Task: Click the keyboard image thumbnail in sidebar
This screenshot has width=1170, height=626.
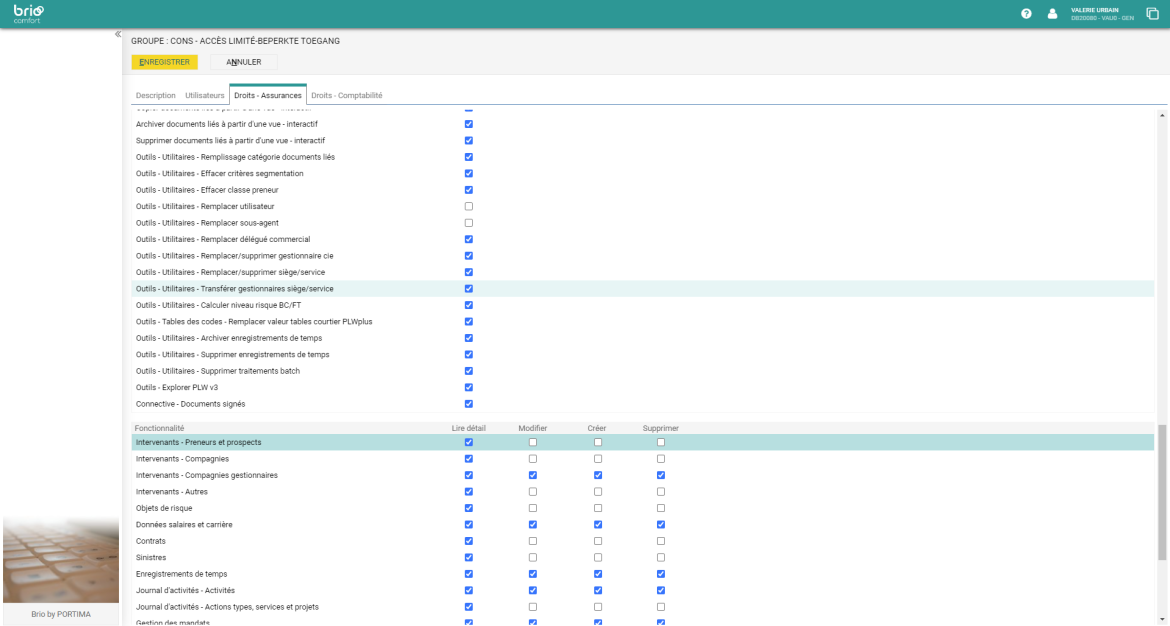Action: [60, 560]
